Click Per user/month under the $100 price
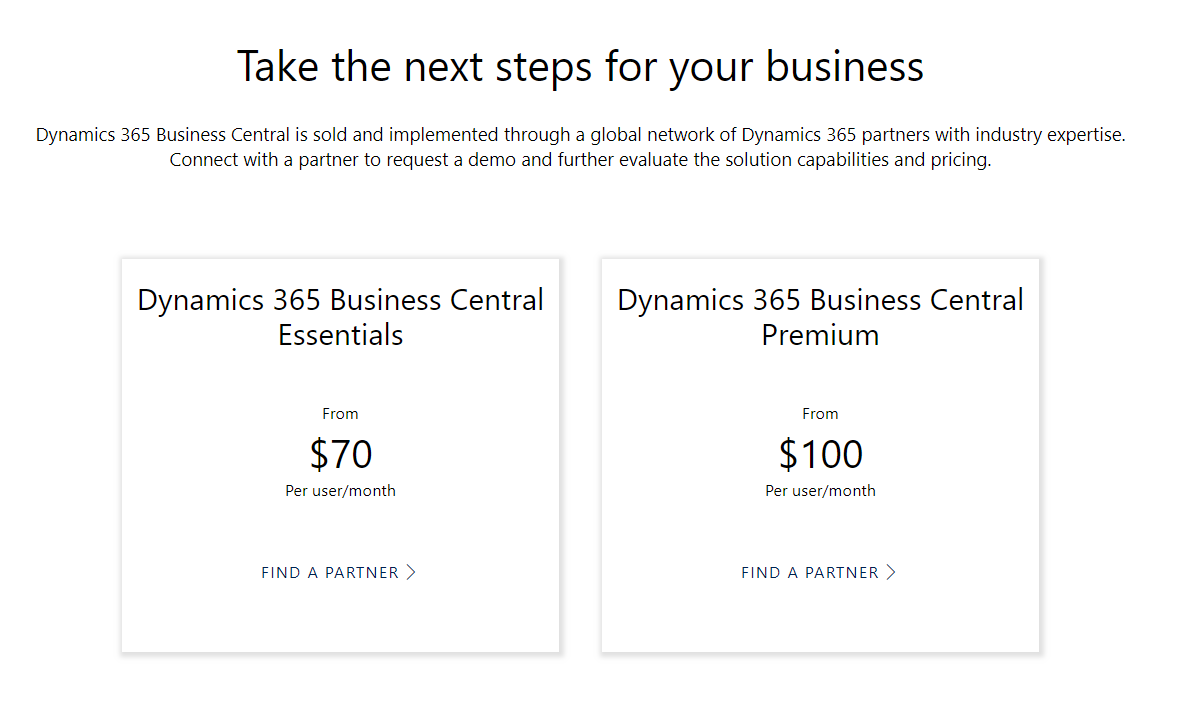This screenshot has height=703, width=1200. point(820,491)
